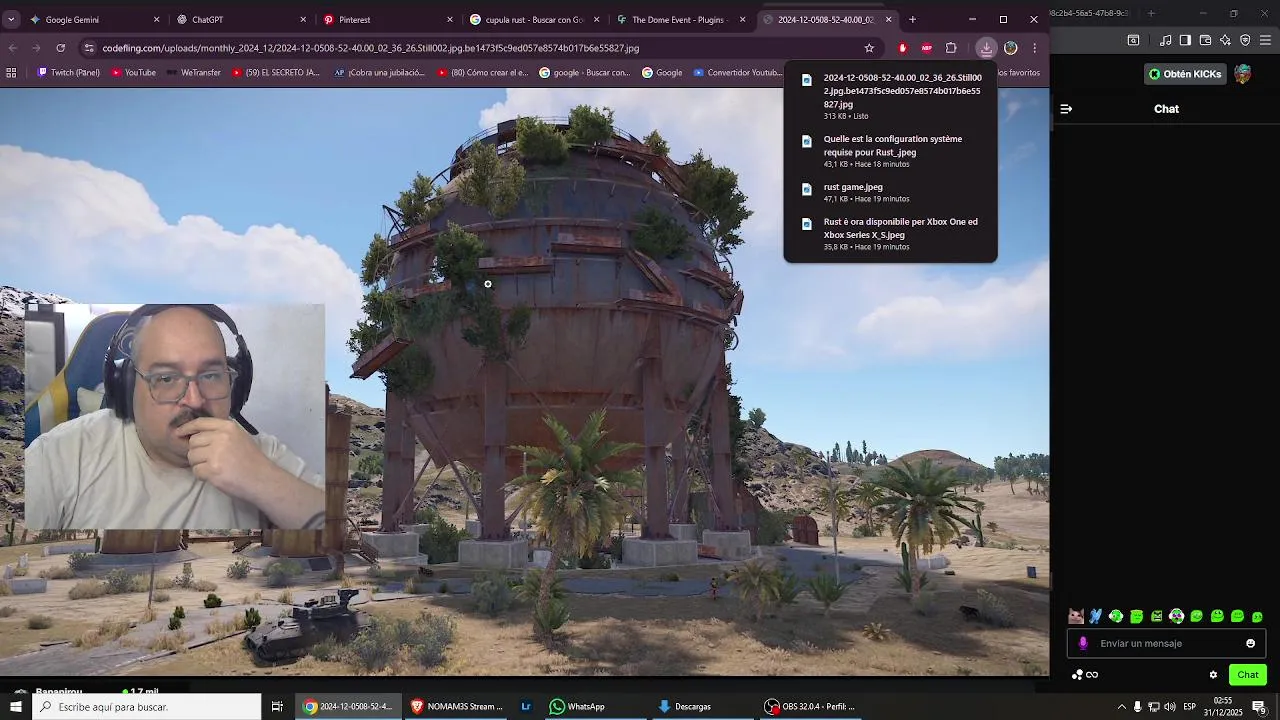Open the Chrome extensions puzzle menu
Viewport: 1280px width, 720px height.
point(951,47)
